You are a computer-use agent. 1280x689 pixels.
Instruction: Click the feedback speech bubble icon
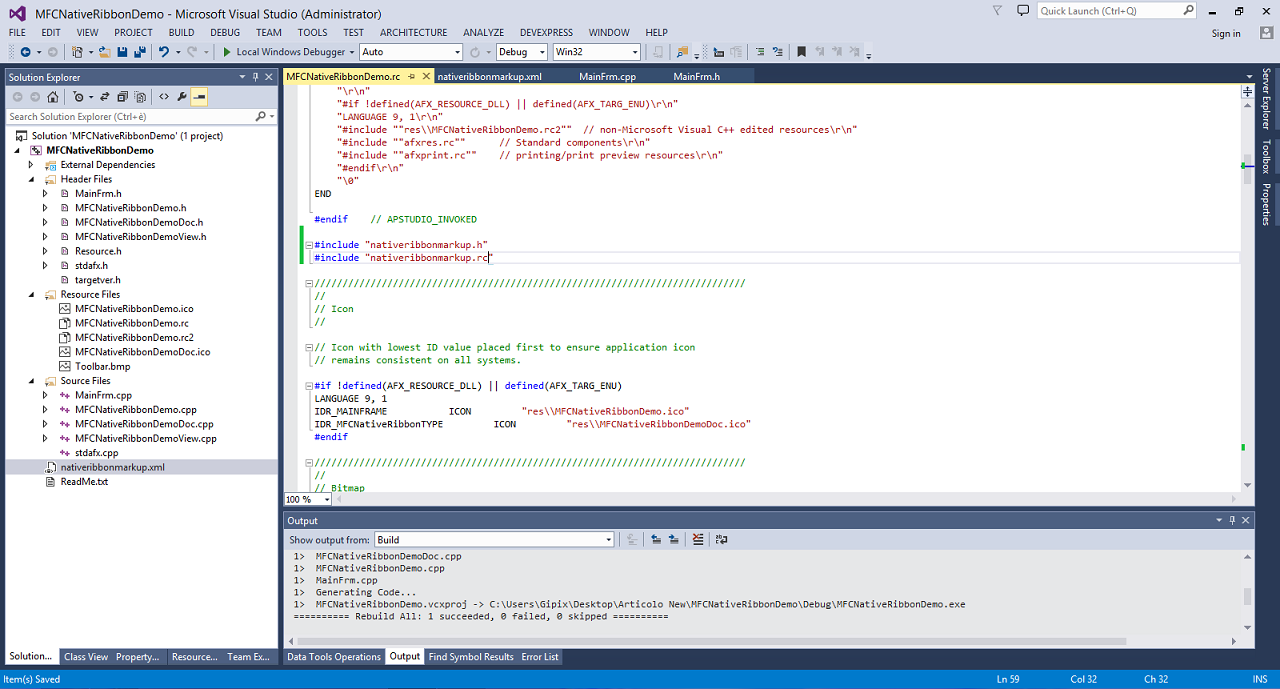(1022, 11)
